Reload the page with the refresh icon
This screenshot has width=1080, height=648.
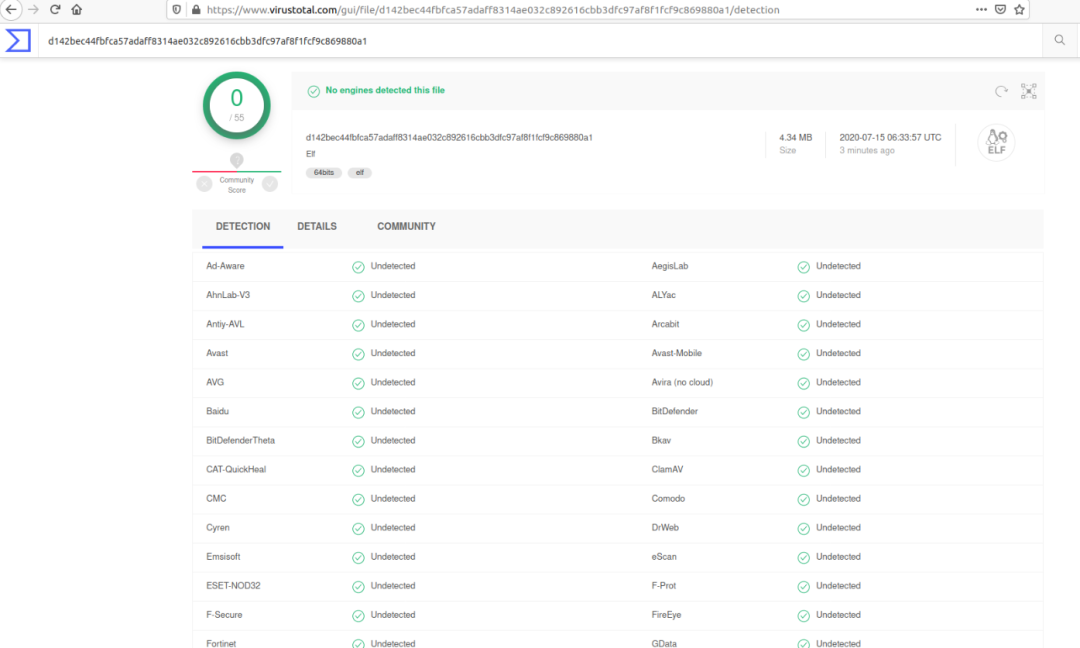coord(55,10)
